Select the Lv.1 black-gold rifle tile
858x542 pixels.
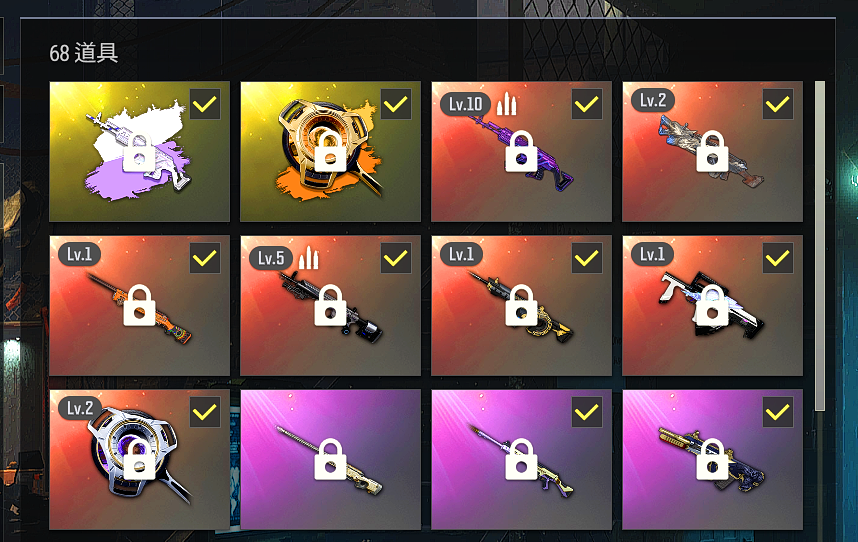tap(521, 305)
